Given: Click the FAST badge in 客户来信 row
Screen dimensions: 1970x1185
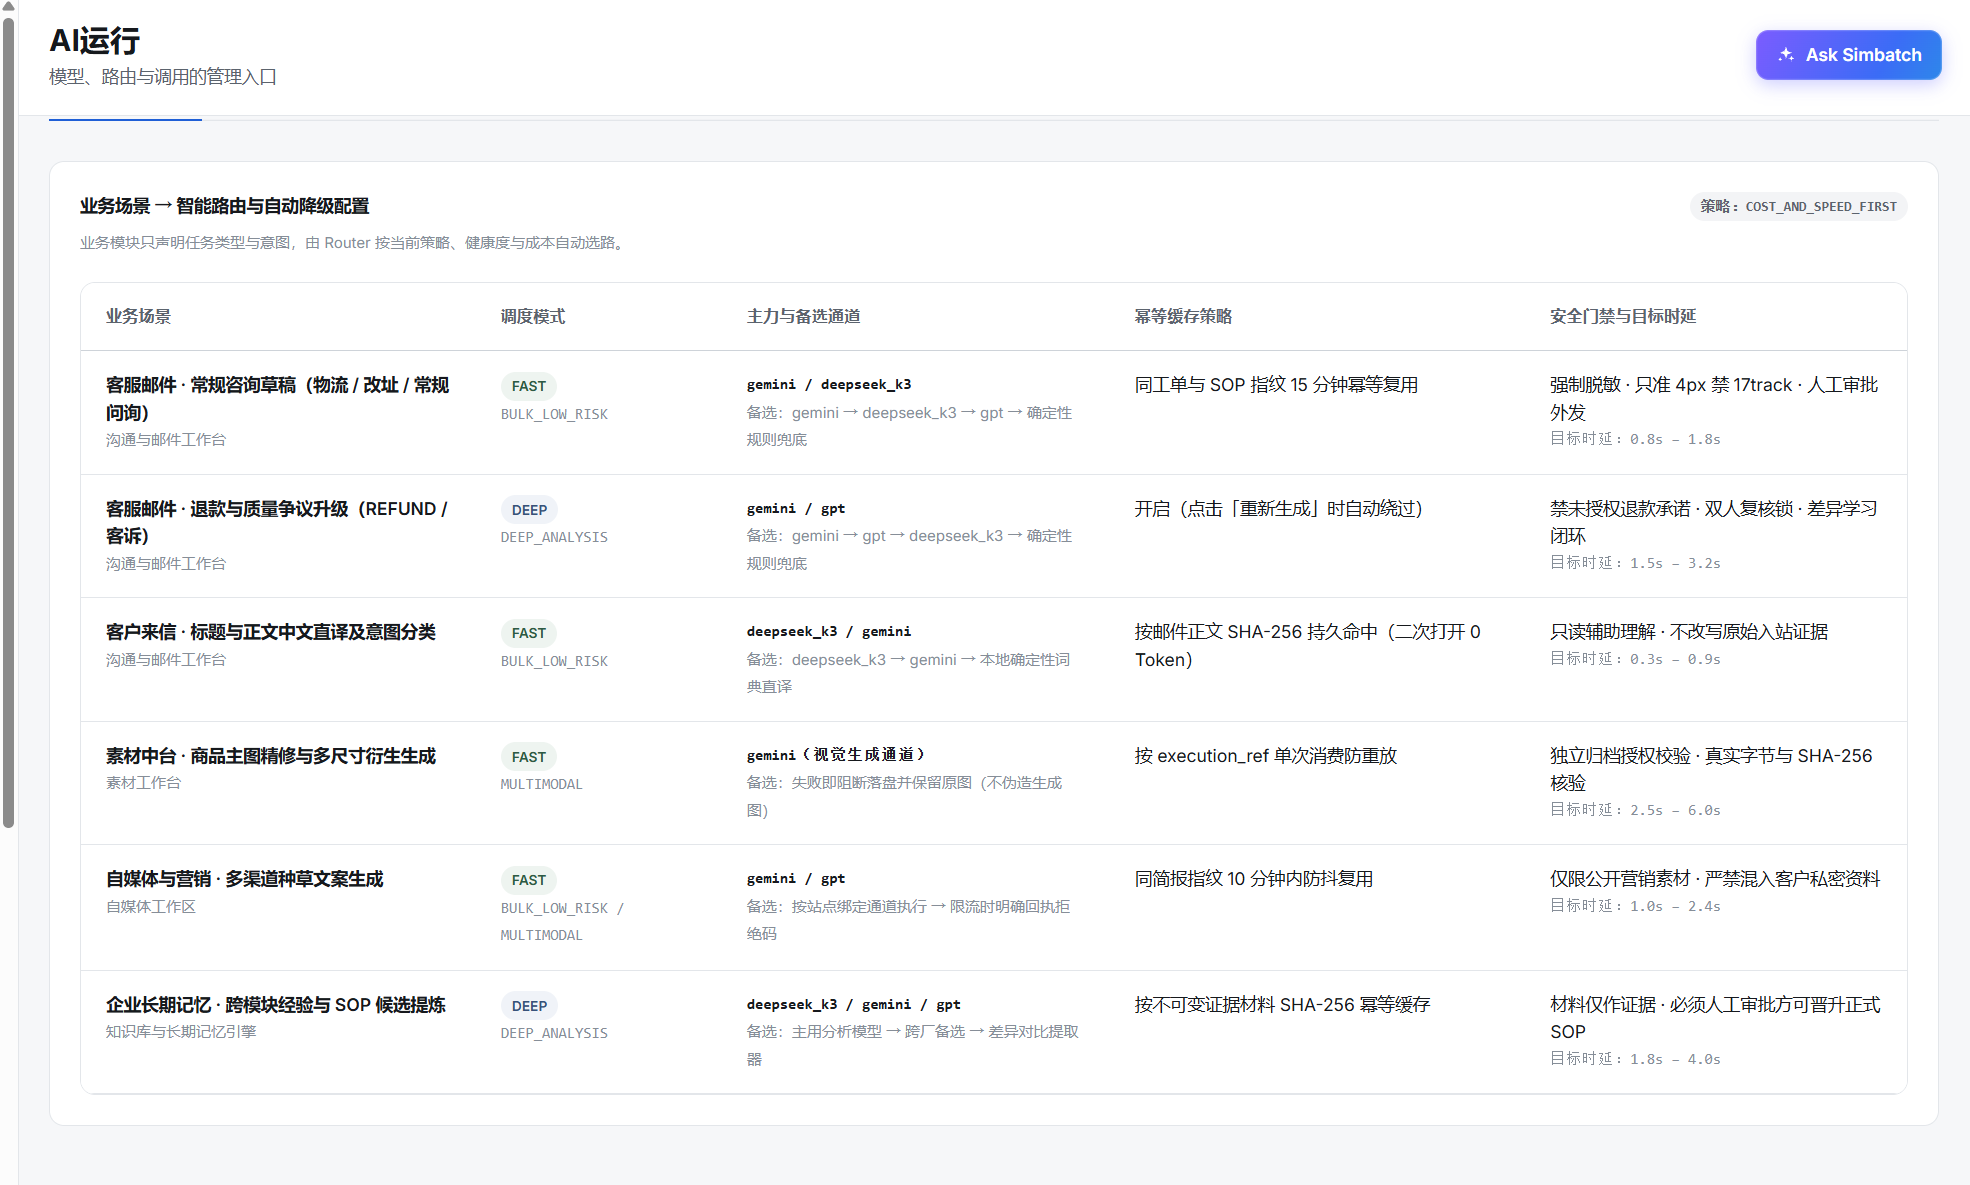Looking at the screenshot, I should (529, 633).
